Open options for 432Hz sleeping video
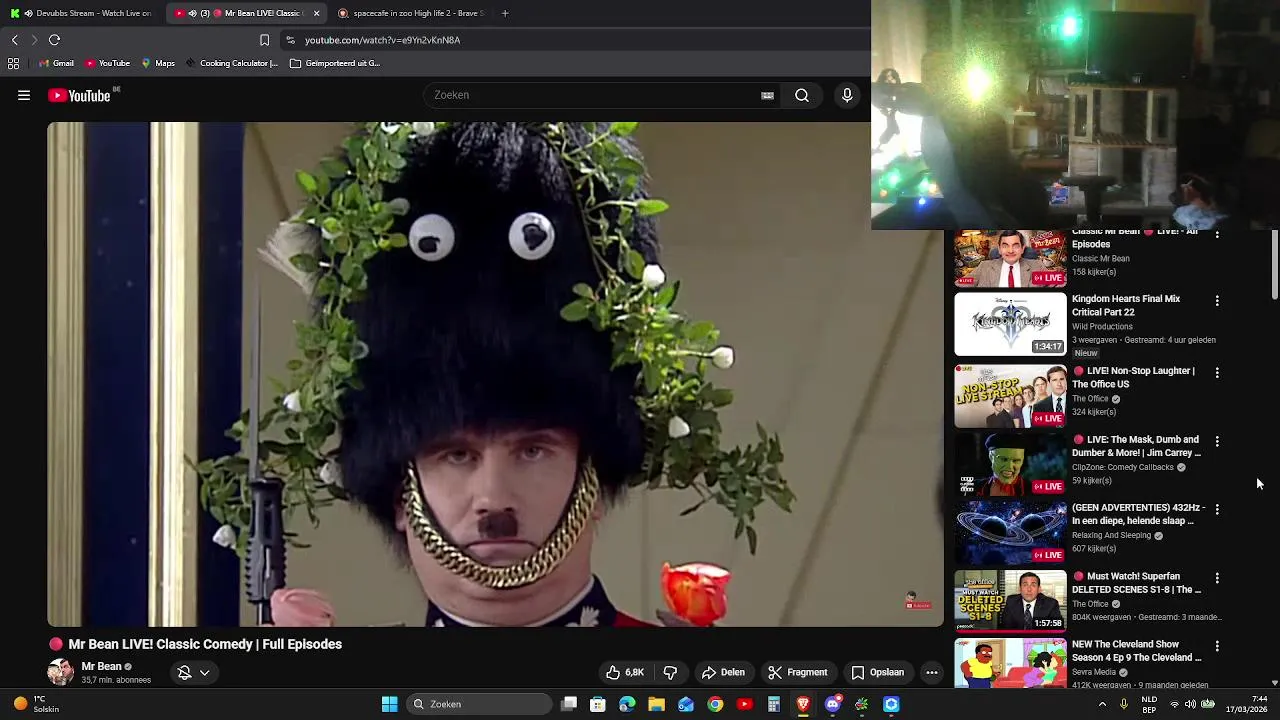 click(1217, 509)
